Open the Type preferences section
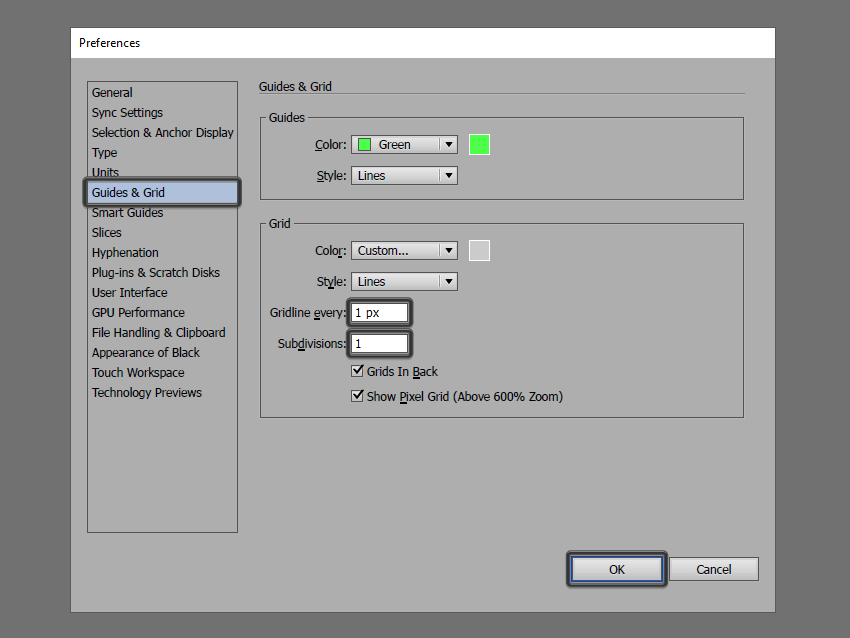This screenshot has width=850, height=638. (x=104, y=152)
